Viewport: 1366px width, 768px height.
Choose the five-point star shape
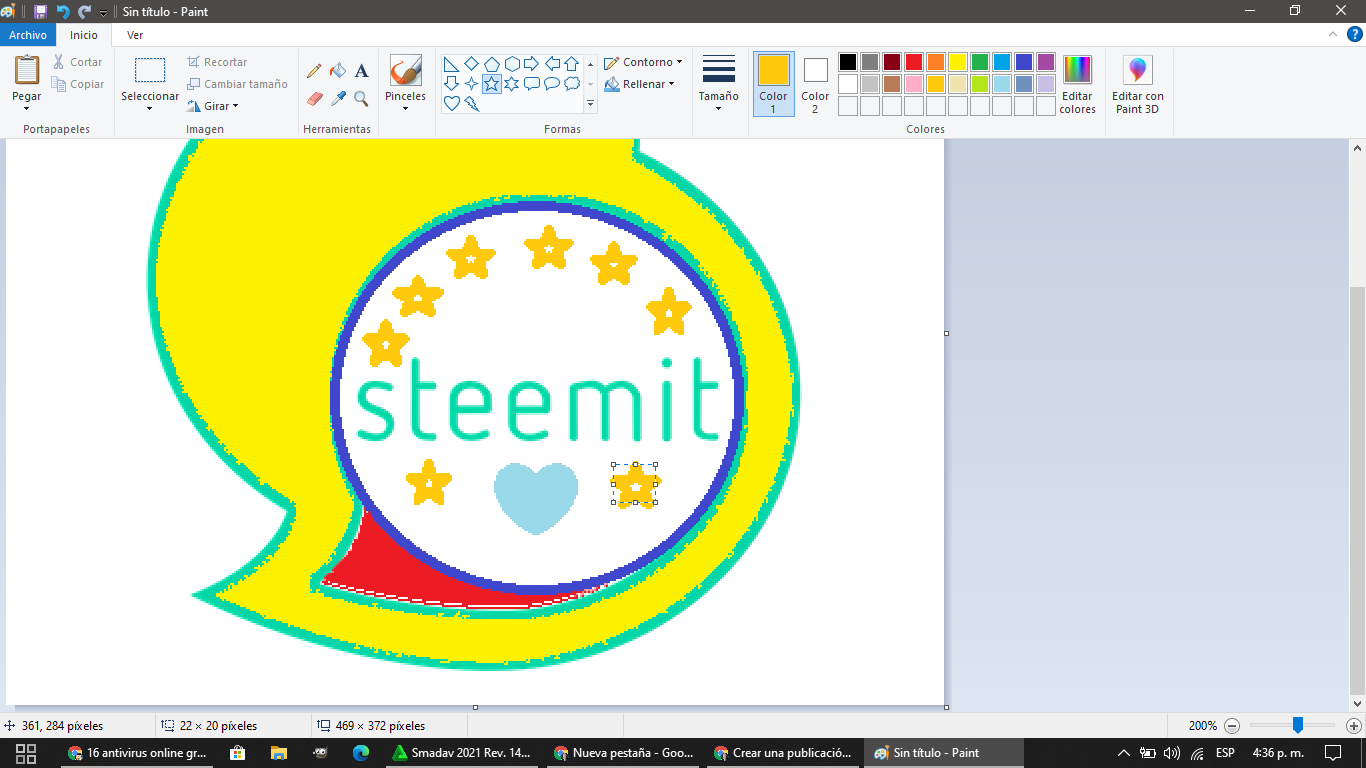(x=491, y=84)
